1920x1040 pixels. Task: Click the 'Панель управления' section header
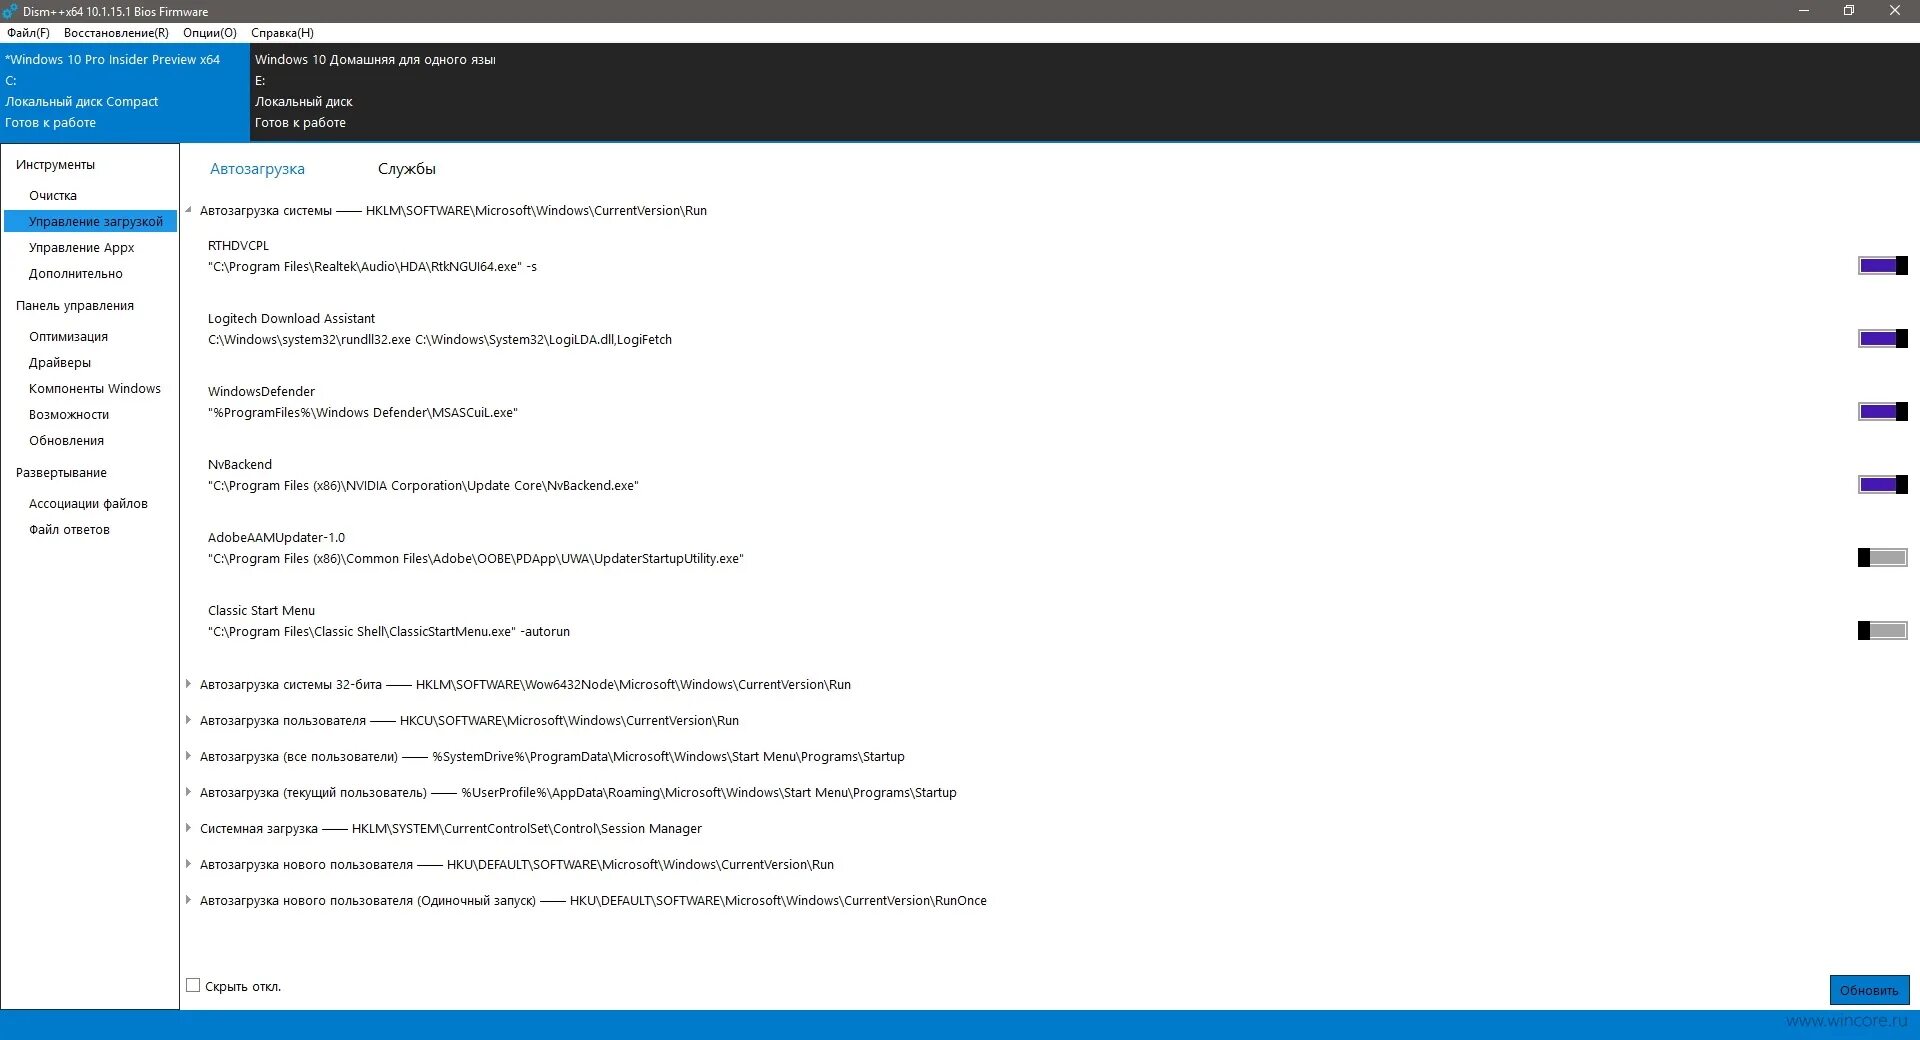(75, 306)
